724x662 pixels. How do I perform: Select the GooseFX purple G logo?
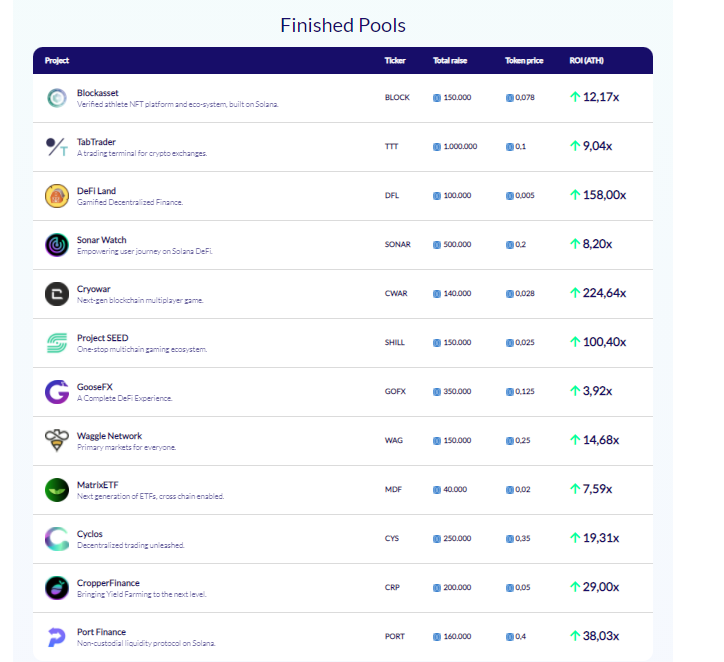pos(57,392)
